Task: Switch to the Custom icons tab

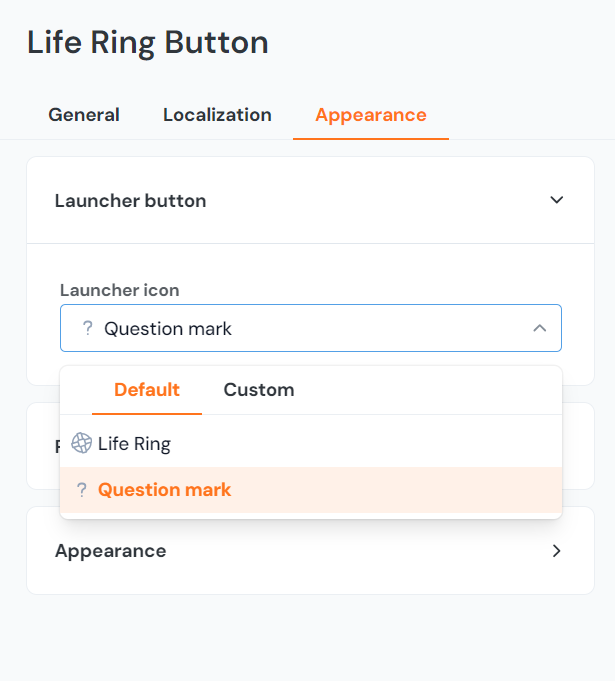Action: click(258, 390)
